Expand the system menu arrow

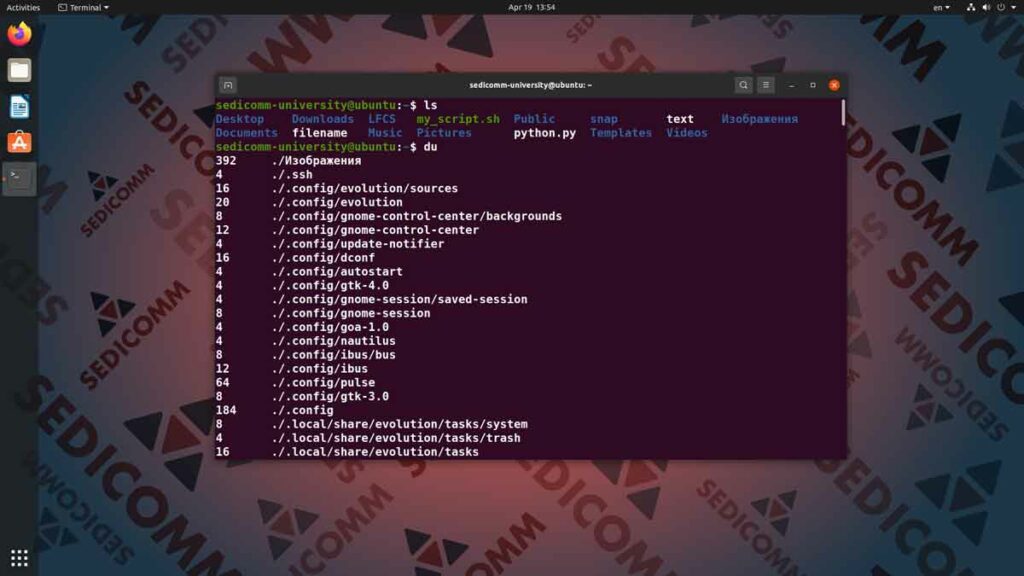point(1014,7)
